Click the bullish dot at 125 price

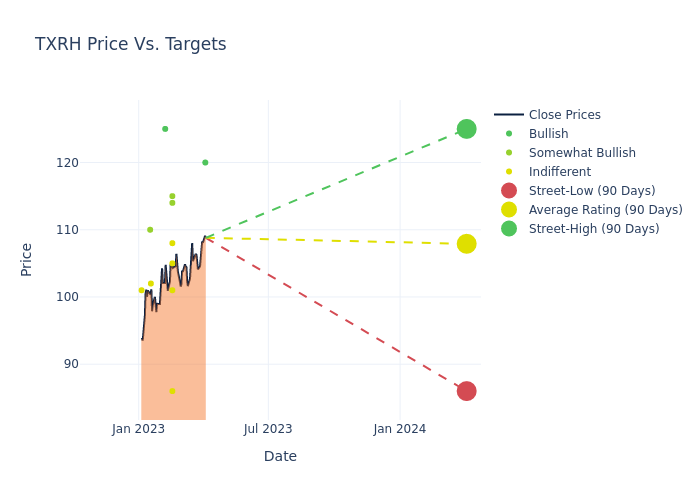165,129
